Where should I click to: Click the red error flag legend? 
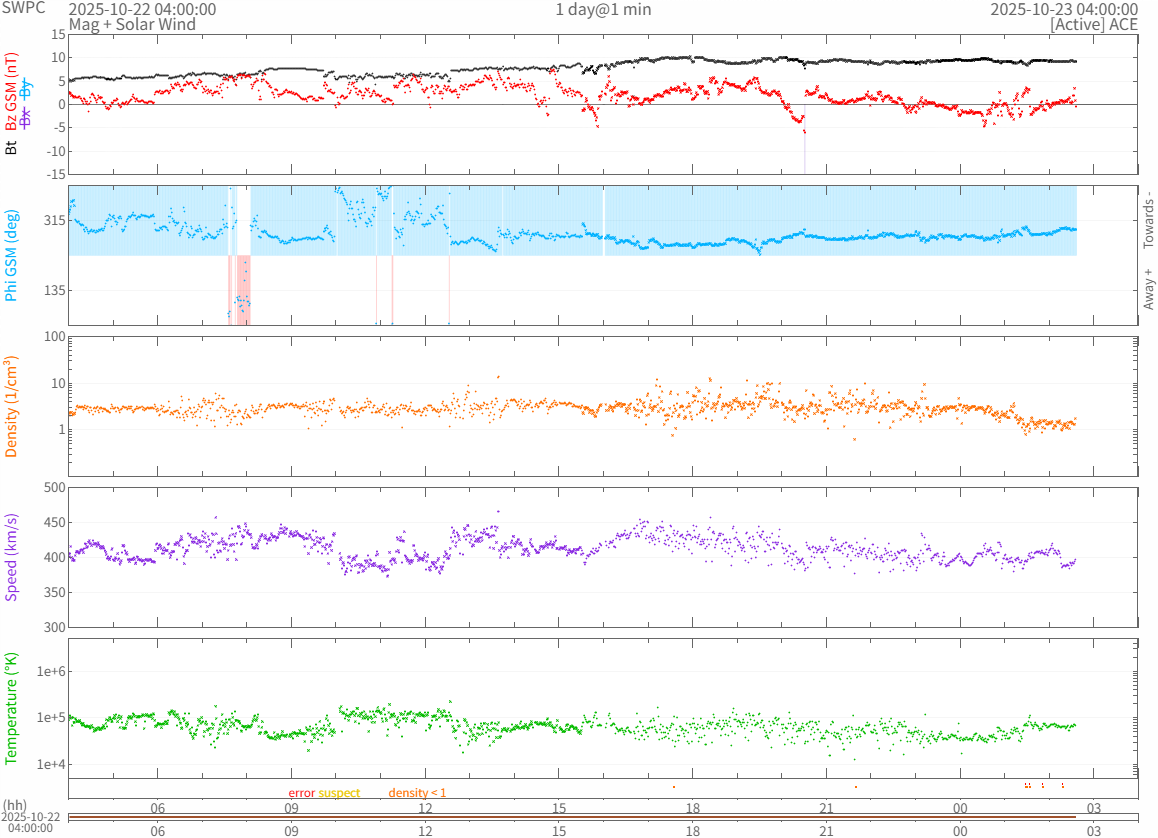click(301, 793)
